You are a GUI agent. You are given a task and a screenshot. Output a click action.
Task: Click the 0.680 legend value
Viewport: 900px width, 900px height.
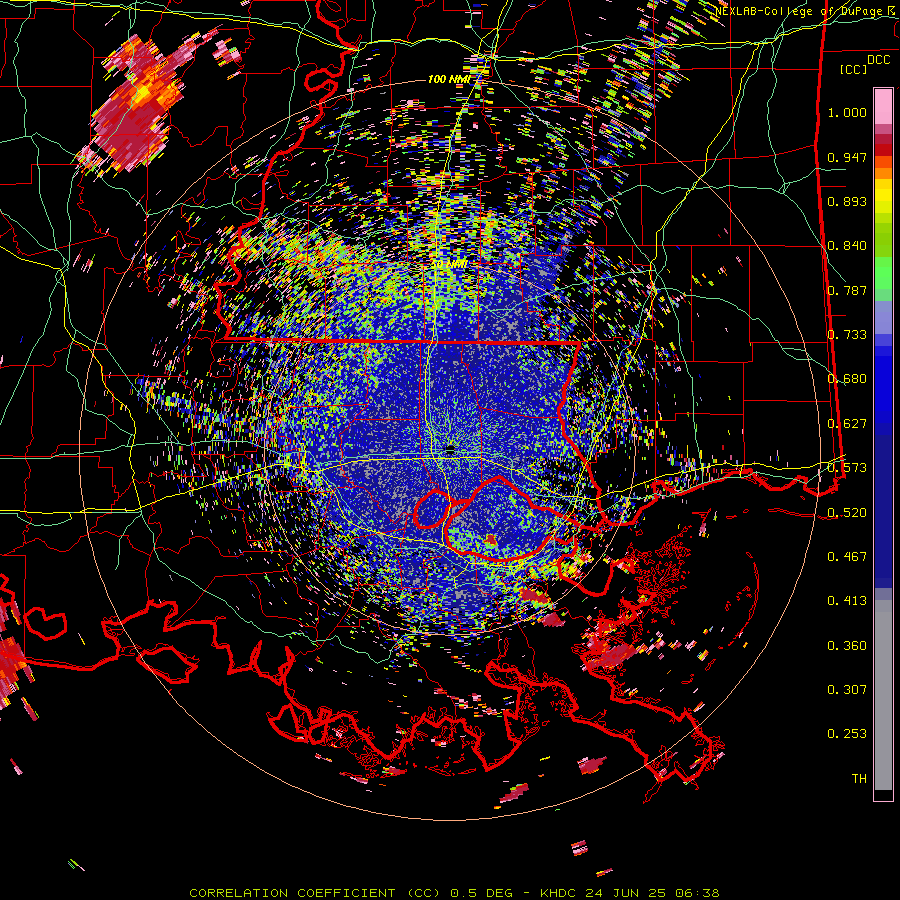point(847,379)
